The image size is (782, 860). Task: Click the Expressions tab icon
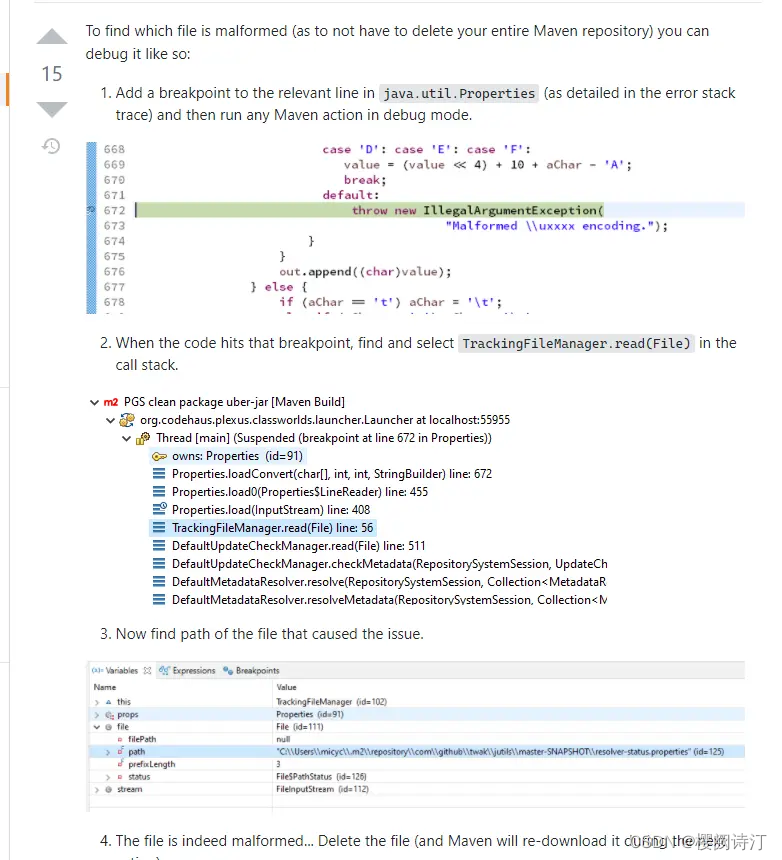click(x=164, y=670)
